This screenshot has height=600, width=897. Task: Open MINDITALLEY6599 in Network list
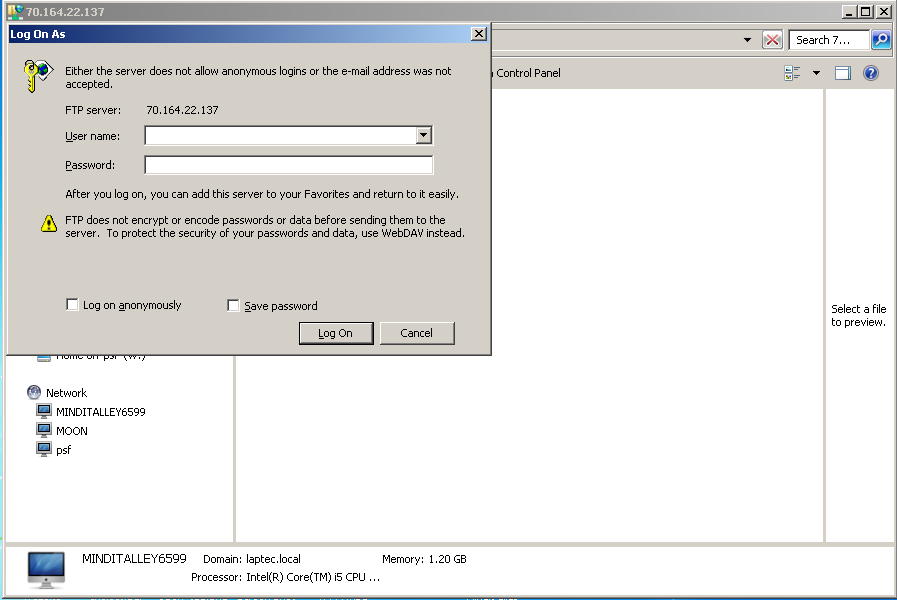(x=100, y=412)
